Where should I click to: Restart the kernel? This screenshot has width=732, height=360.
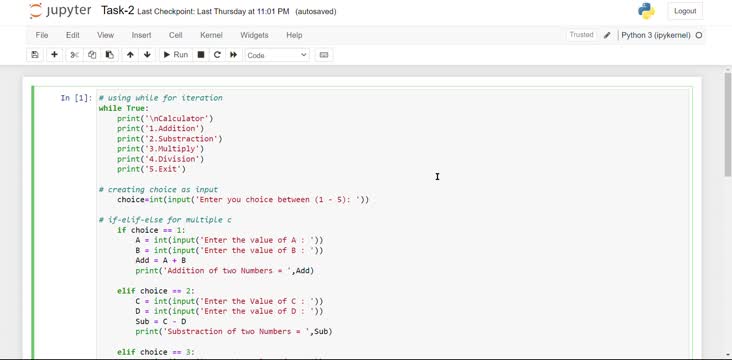[217, 55]
